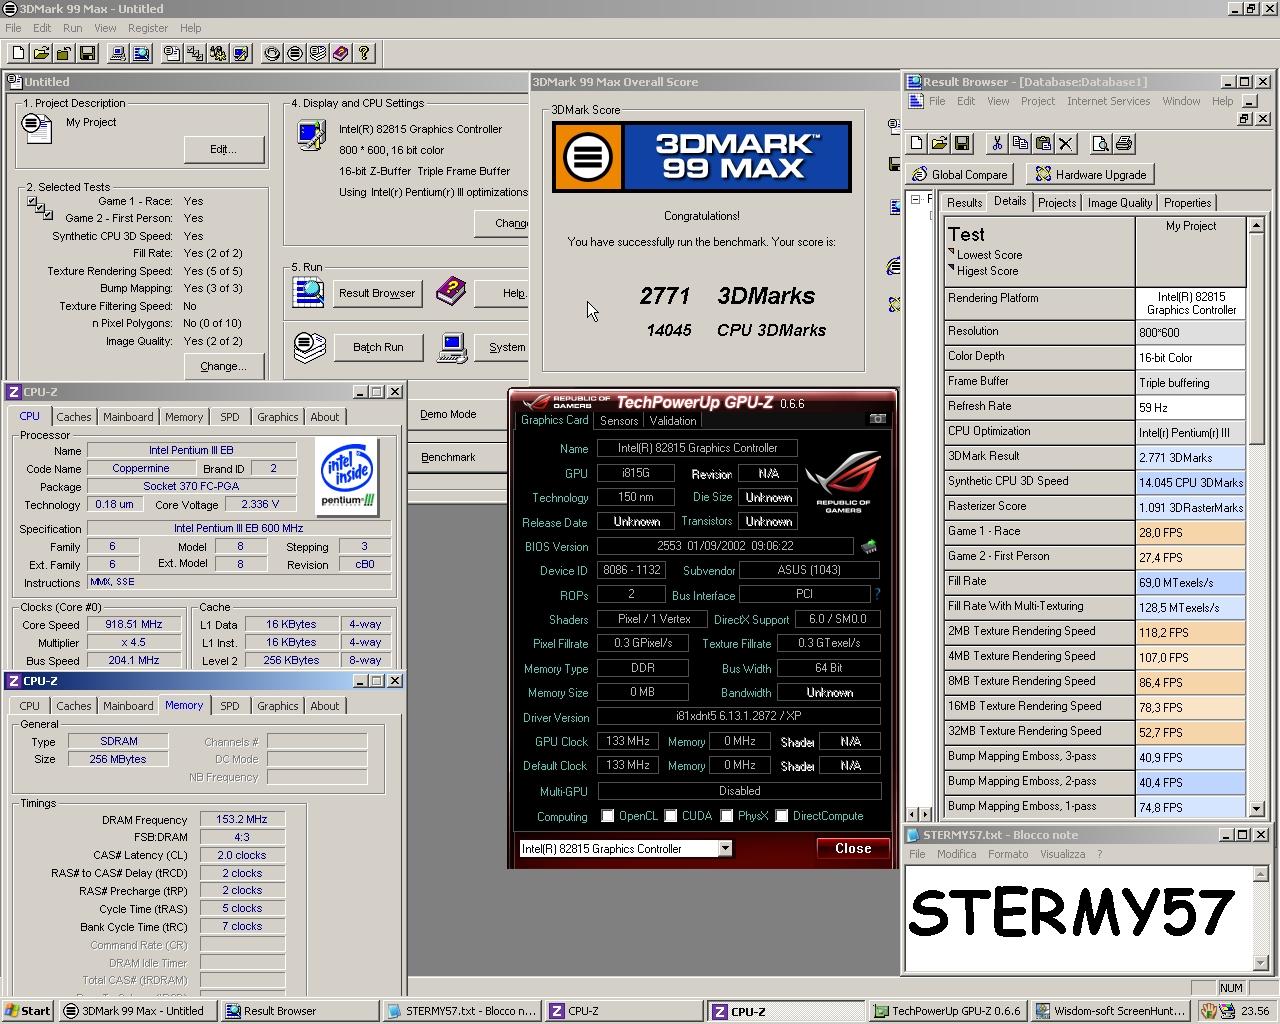Click Driver Version field in GPU-Z
Image resolution: width=1280 pixels, height=1024 pixels.
point(739,716)
